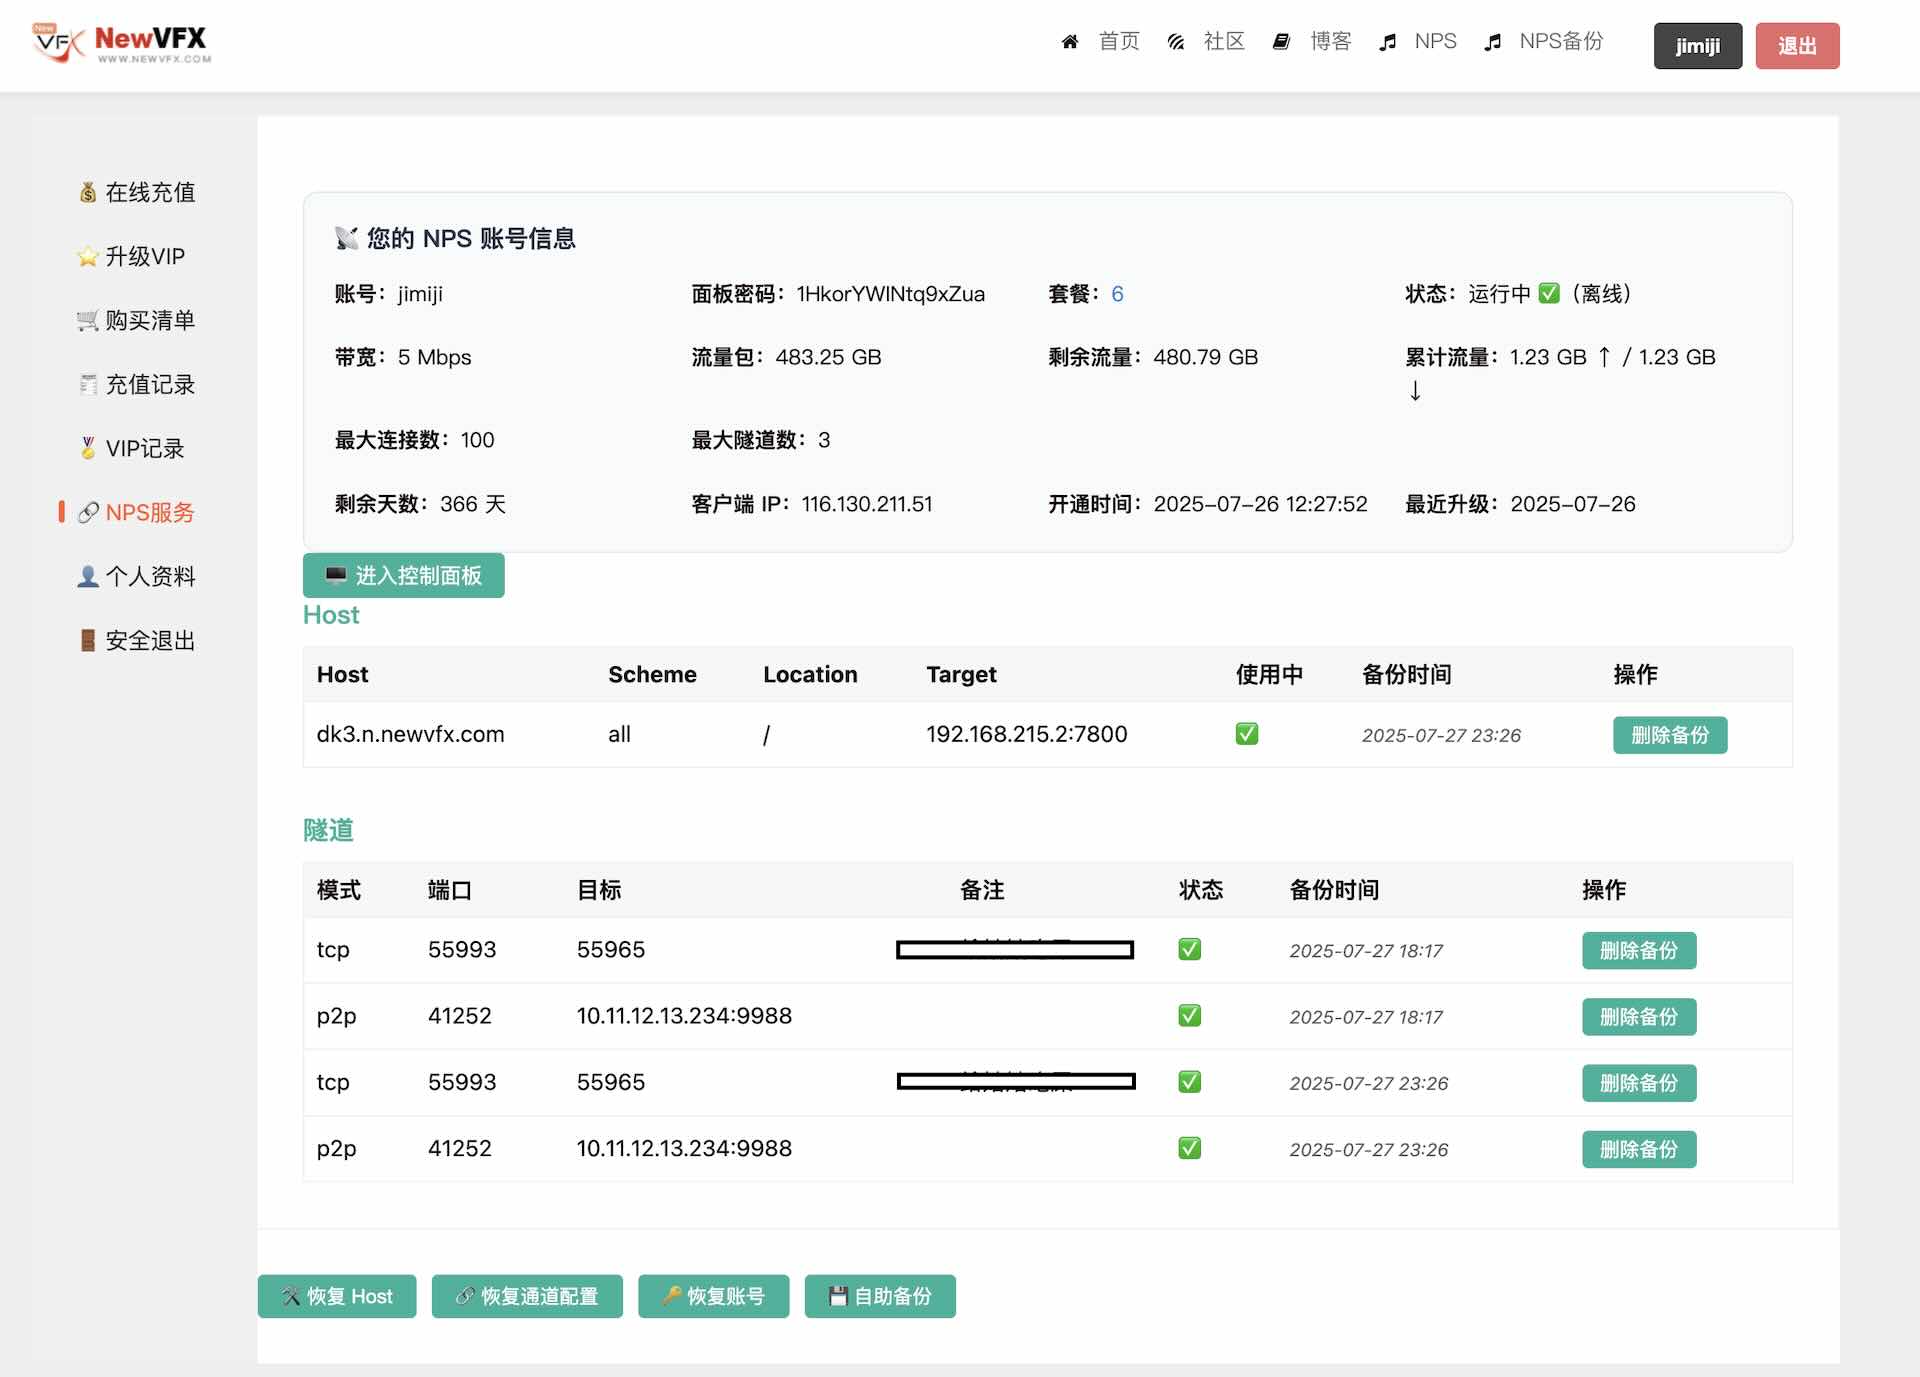
Task: Click the green running status check icon
Action: 1549,293
